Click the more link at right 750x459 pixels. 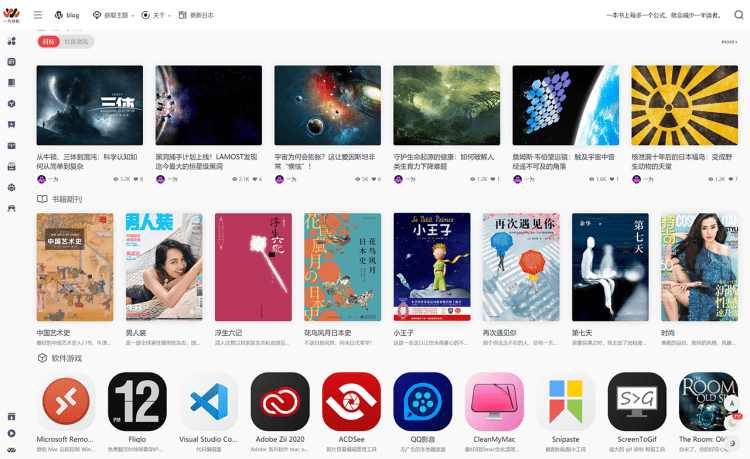point(729,42)
